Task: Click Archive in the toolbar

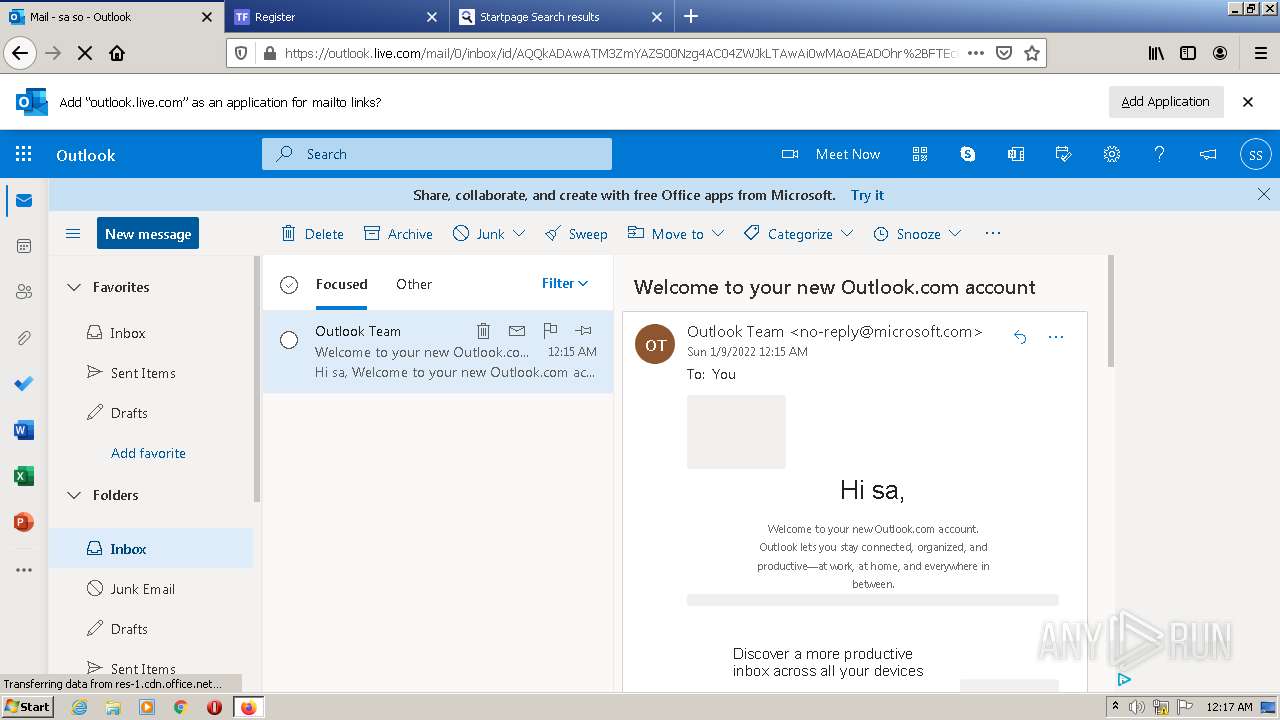Action: coord(398,234)
